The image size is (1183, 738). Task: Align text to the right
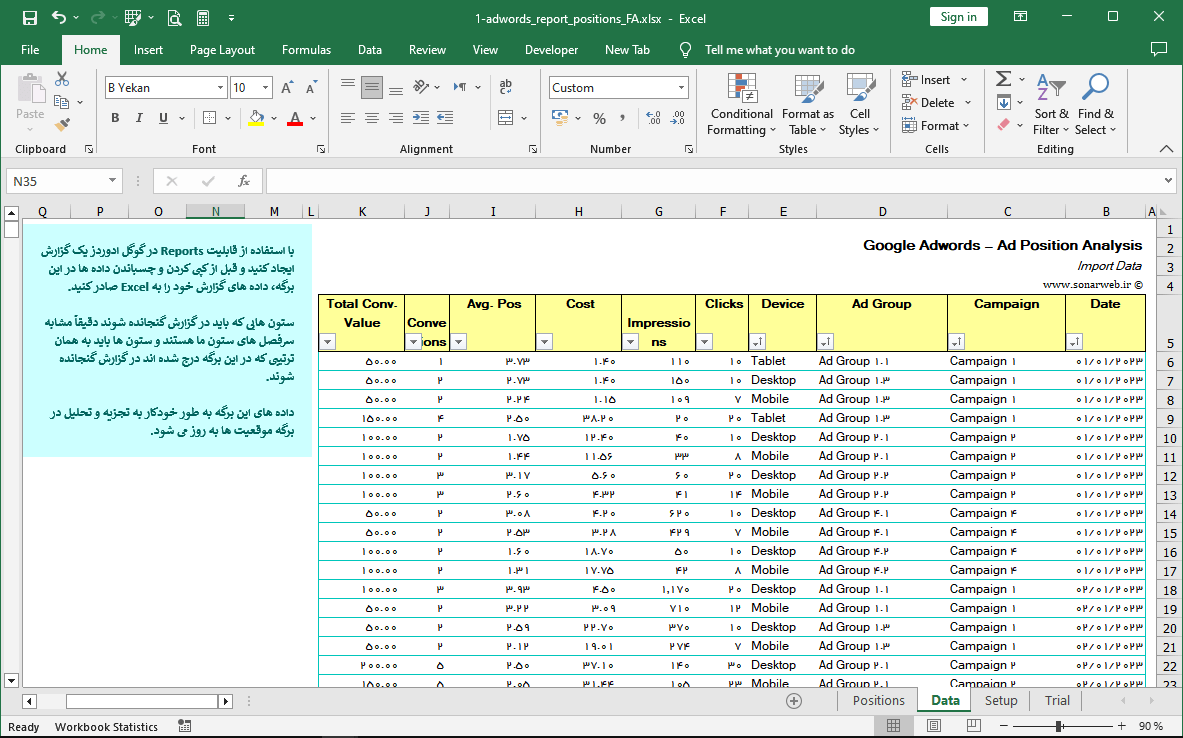(395, 118)
